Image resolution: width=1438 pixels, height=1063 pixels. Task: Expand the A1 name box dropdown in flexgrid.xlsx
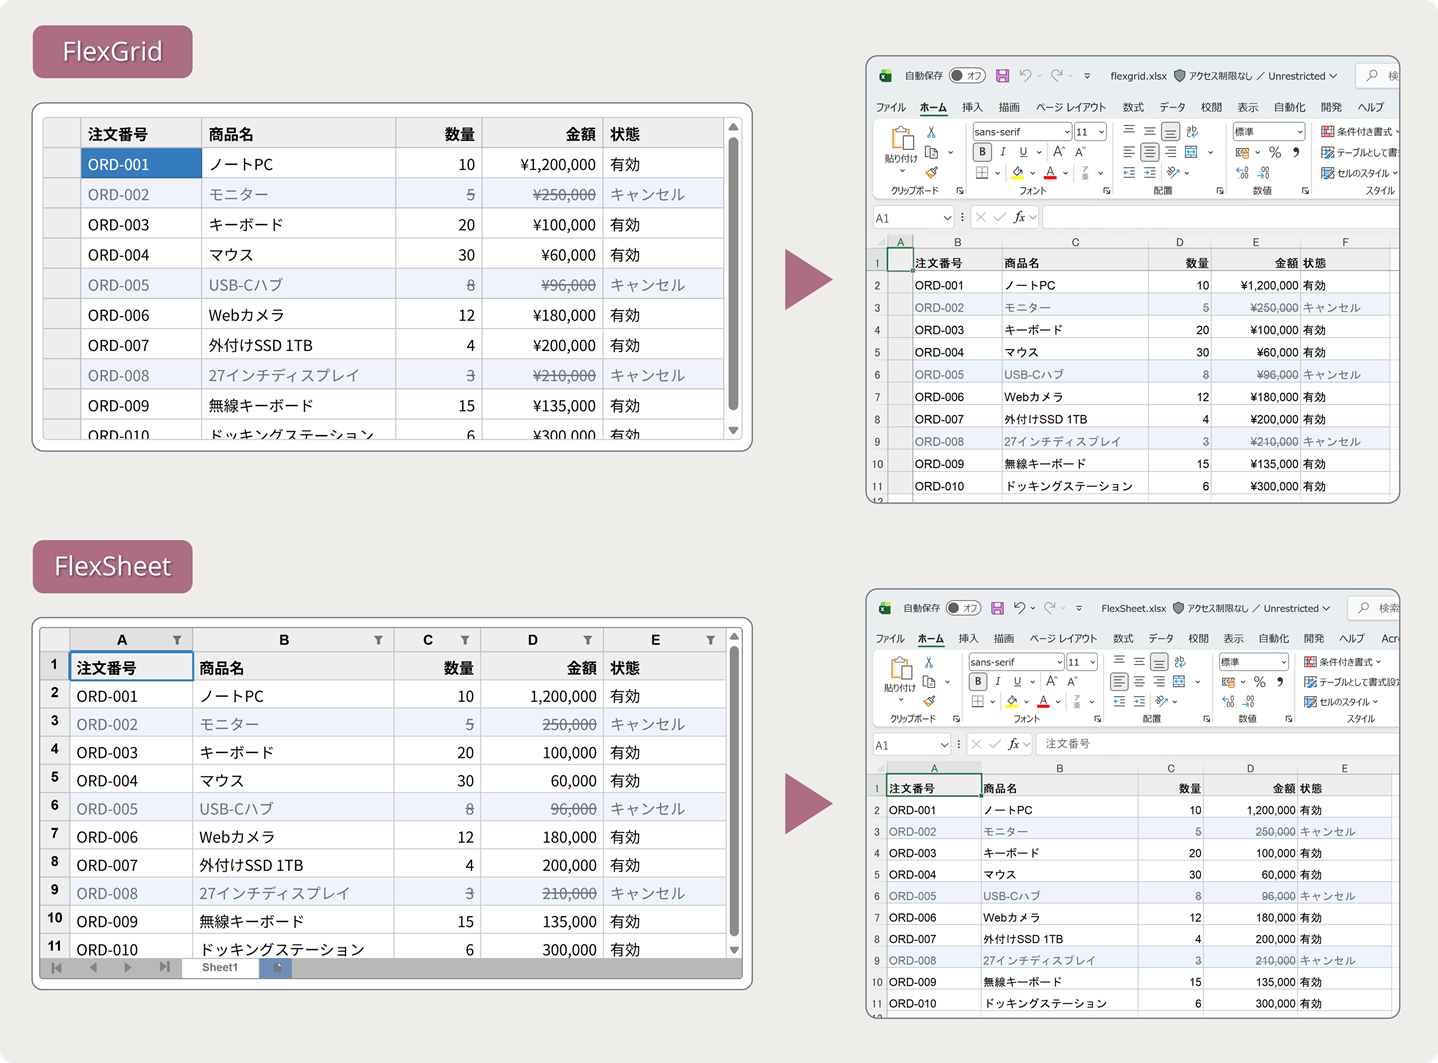[946, 218]
